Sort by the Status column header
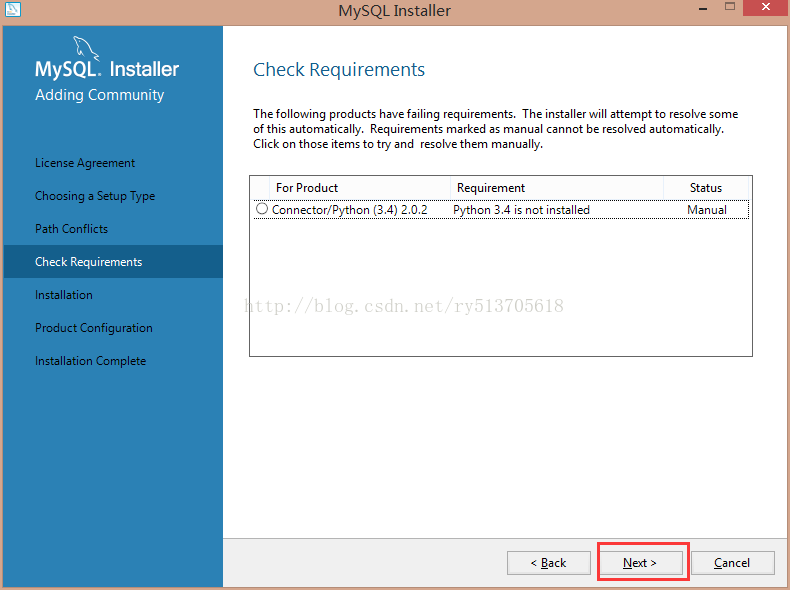This screenshot has height=590, width=790. pyautogui.click(x=706, y=188)
